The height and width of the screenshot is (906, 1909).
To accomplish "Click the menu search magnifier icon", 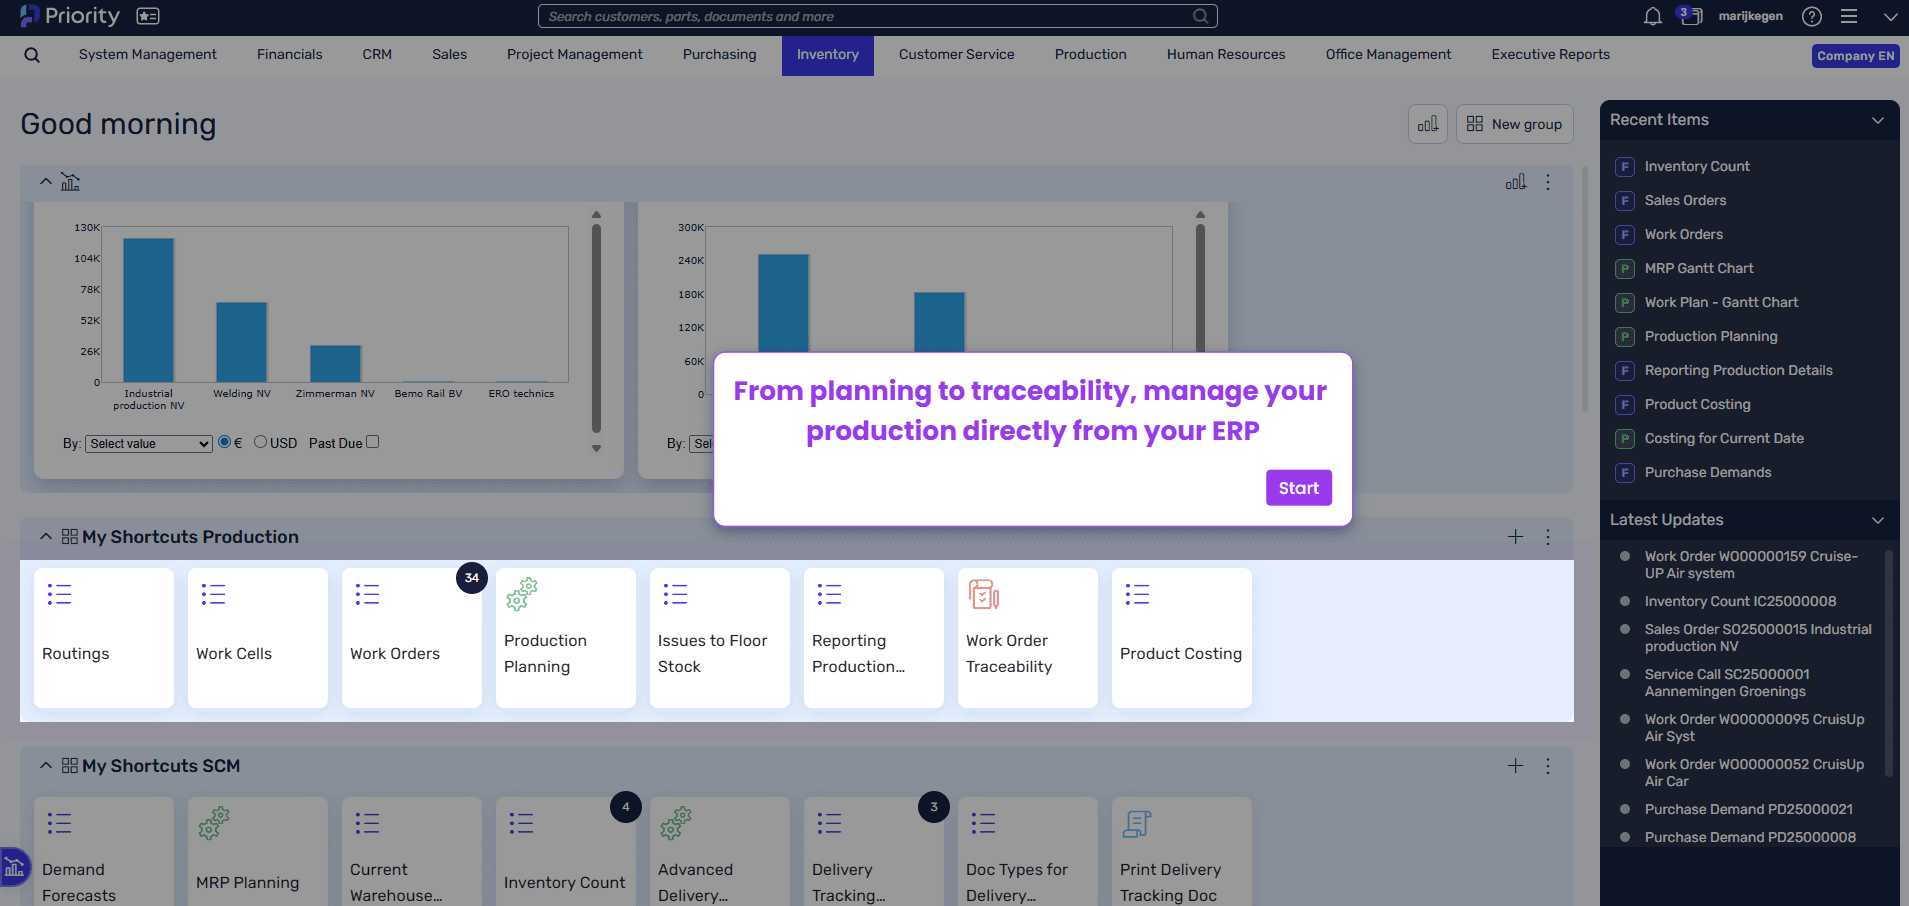I will tap(32, 55).
